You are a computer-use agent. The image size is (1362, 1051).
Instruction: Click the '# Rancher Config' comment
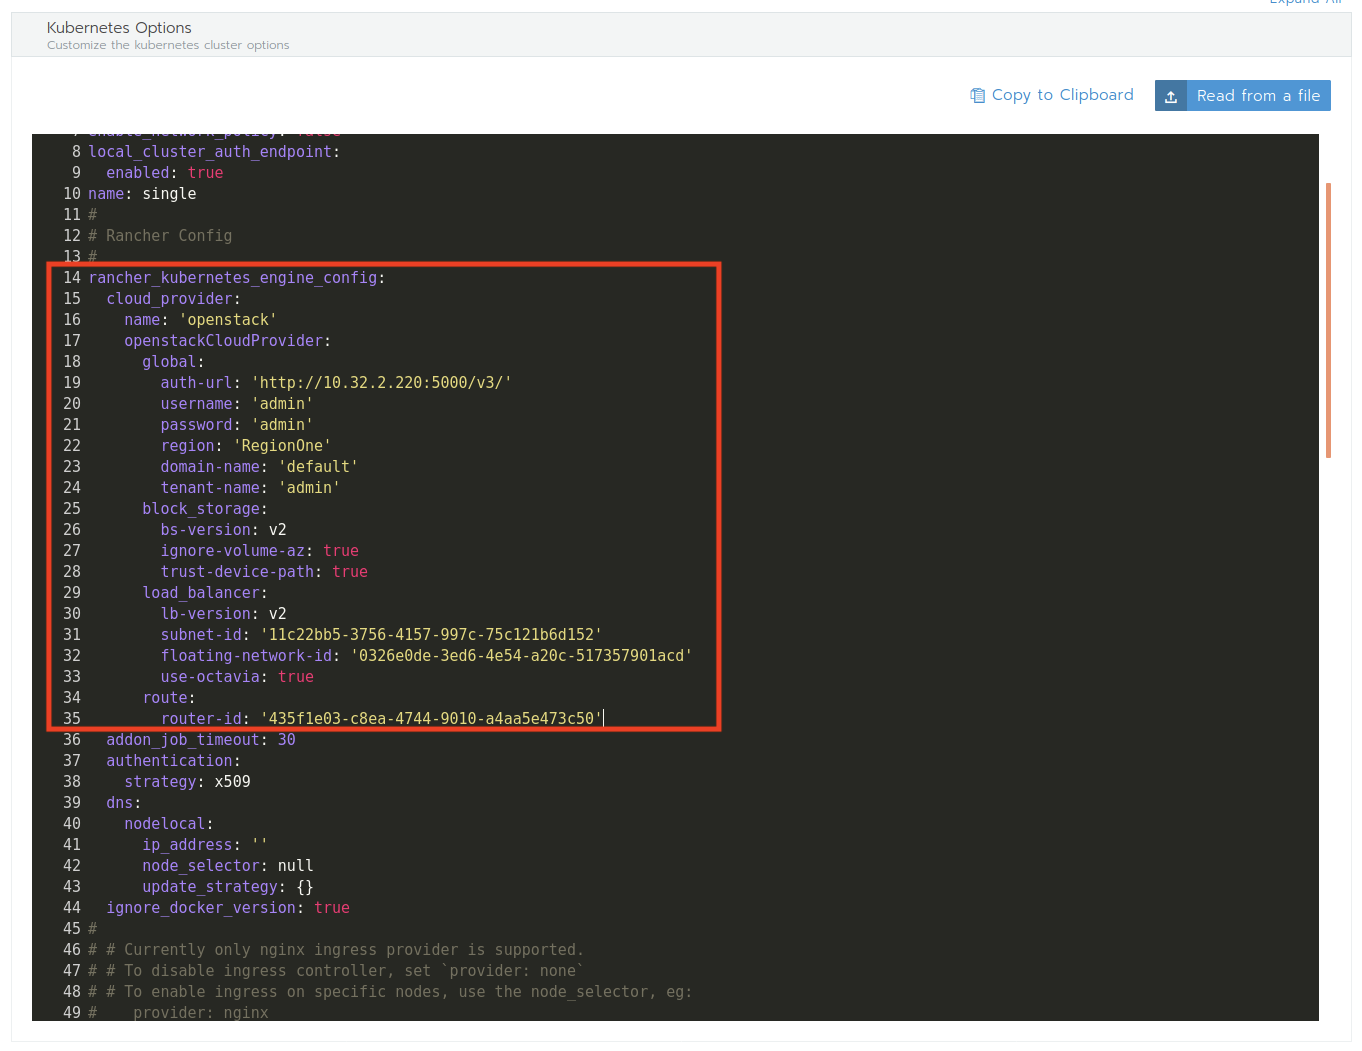(160, 236)
